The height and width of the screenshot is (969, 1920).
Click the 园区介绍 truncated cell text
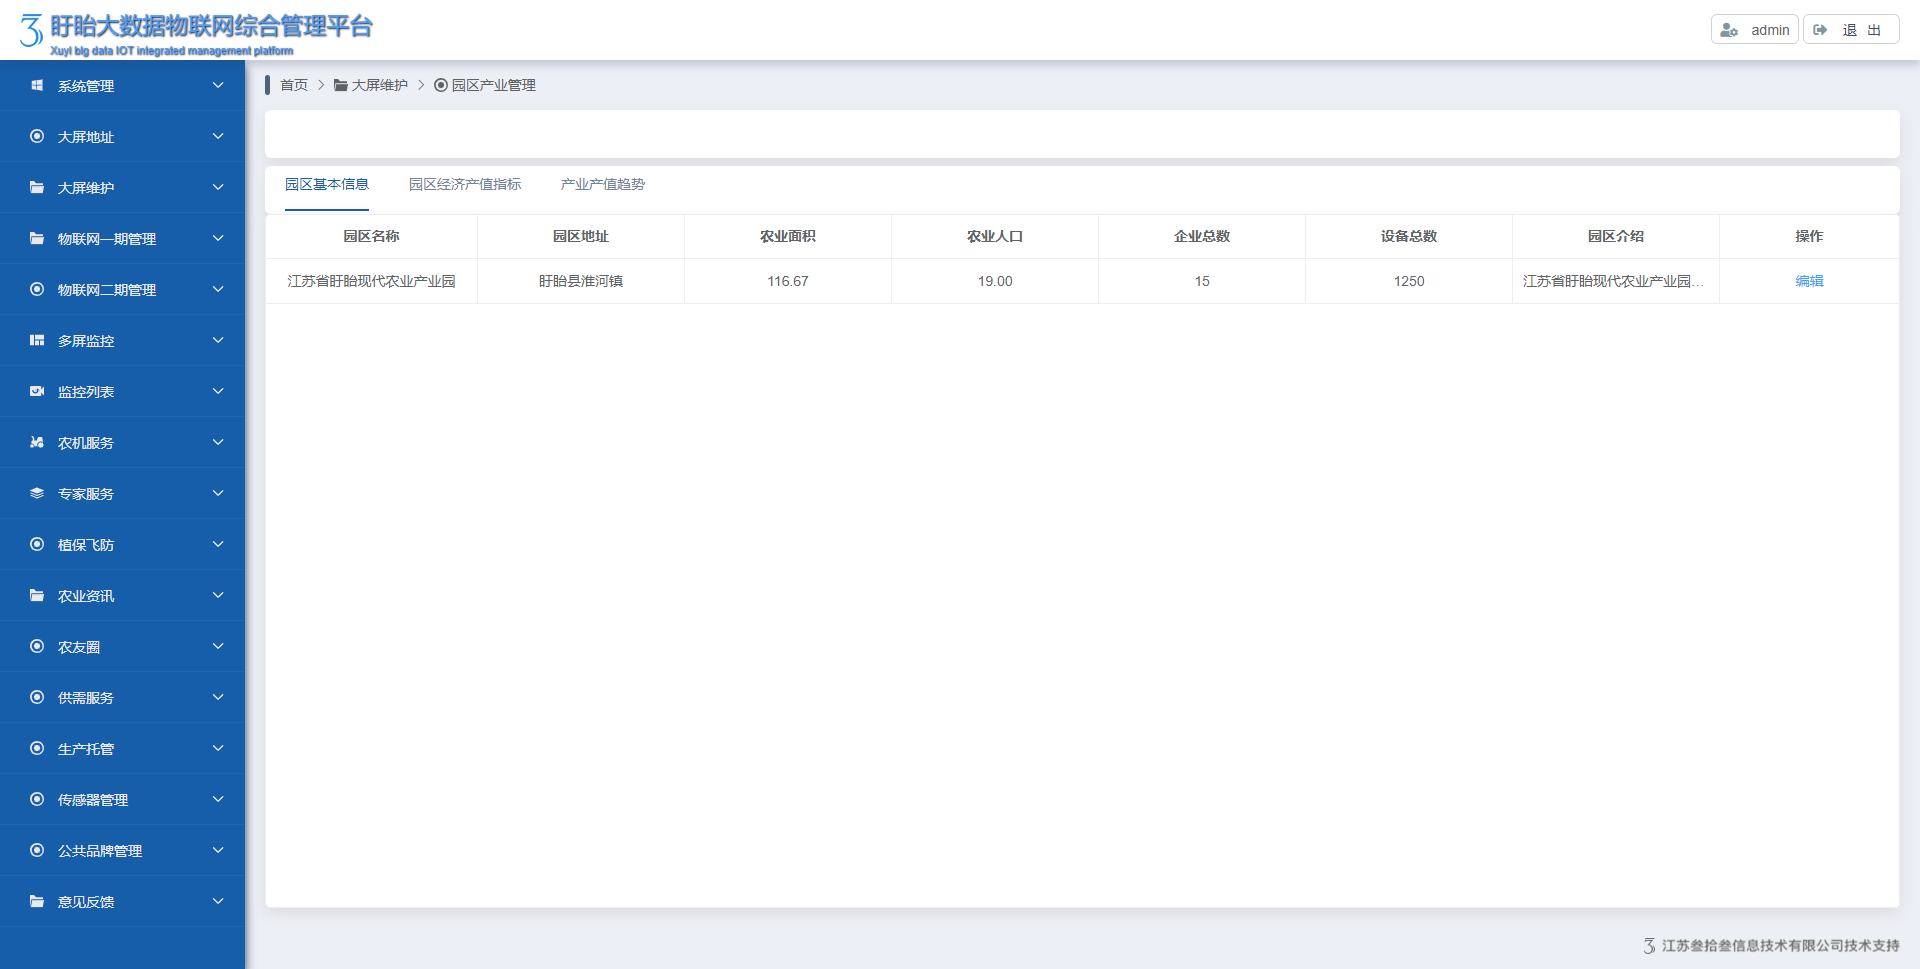tap(1613, 282)
